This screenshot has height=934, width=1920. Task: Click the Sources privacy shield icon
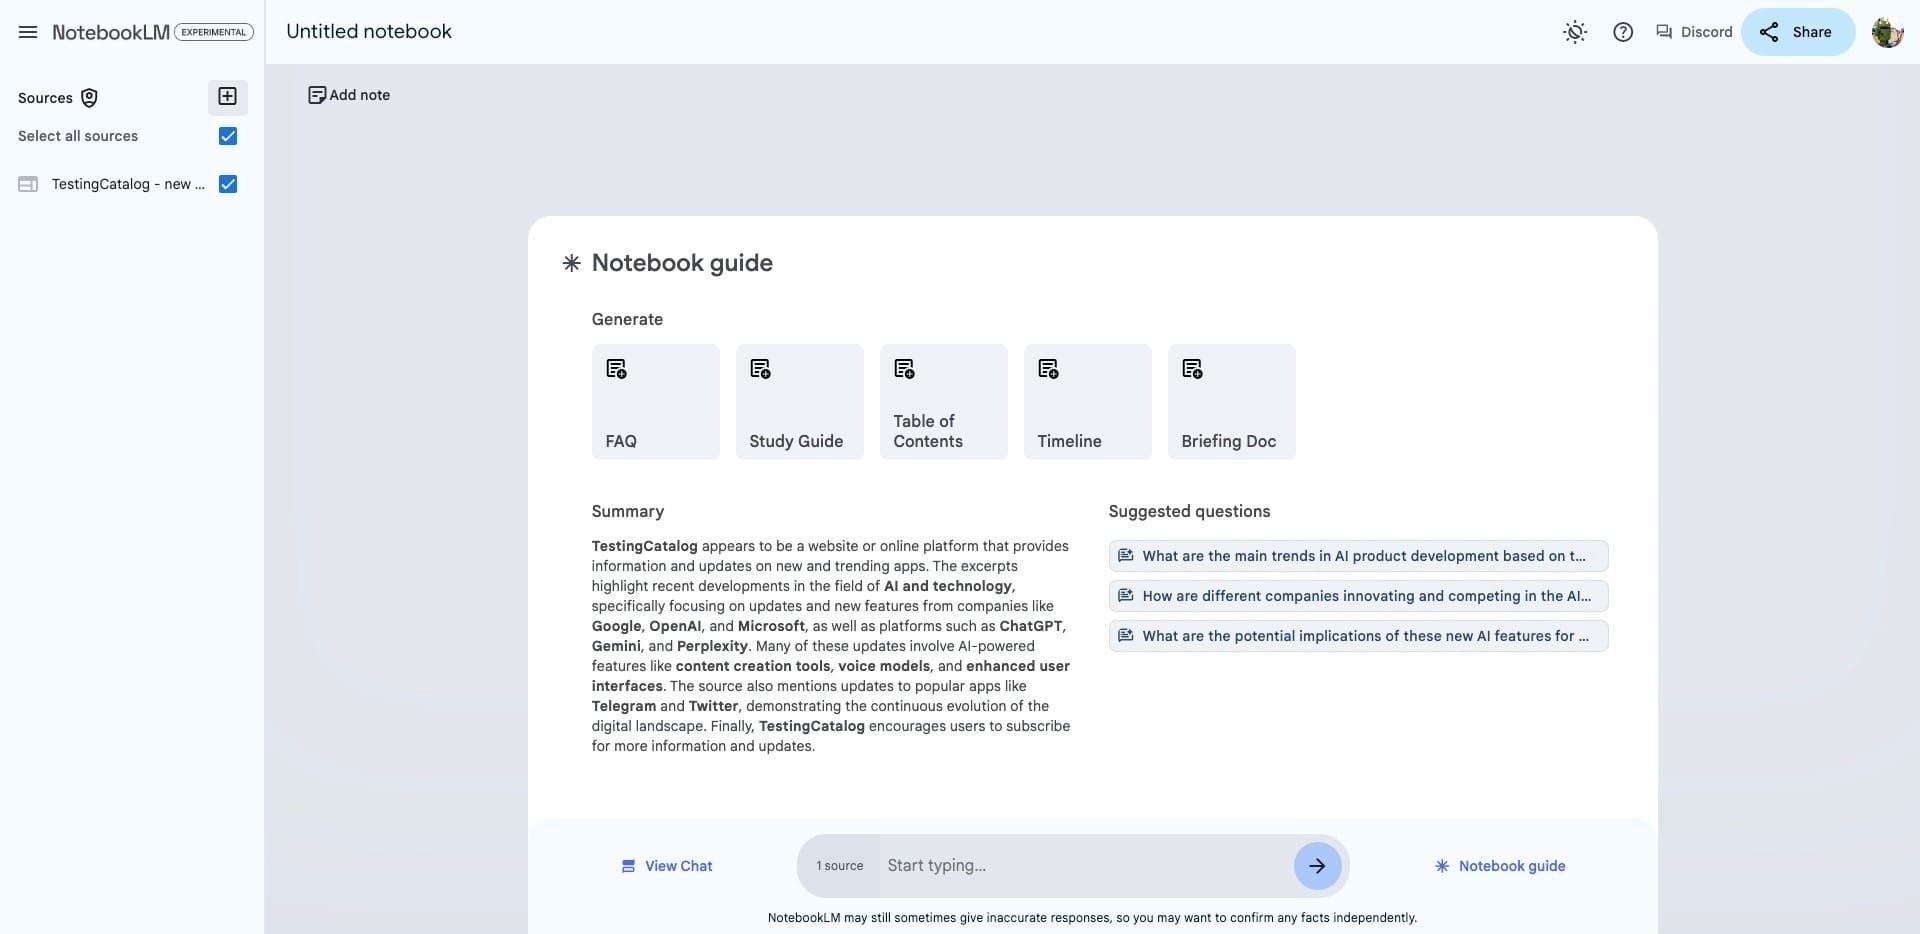pos(89,97)
